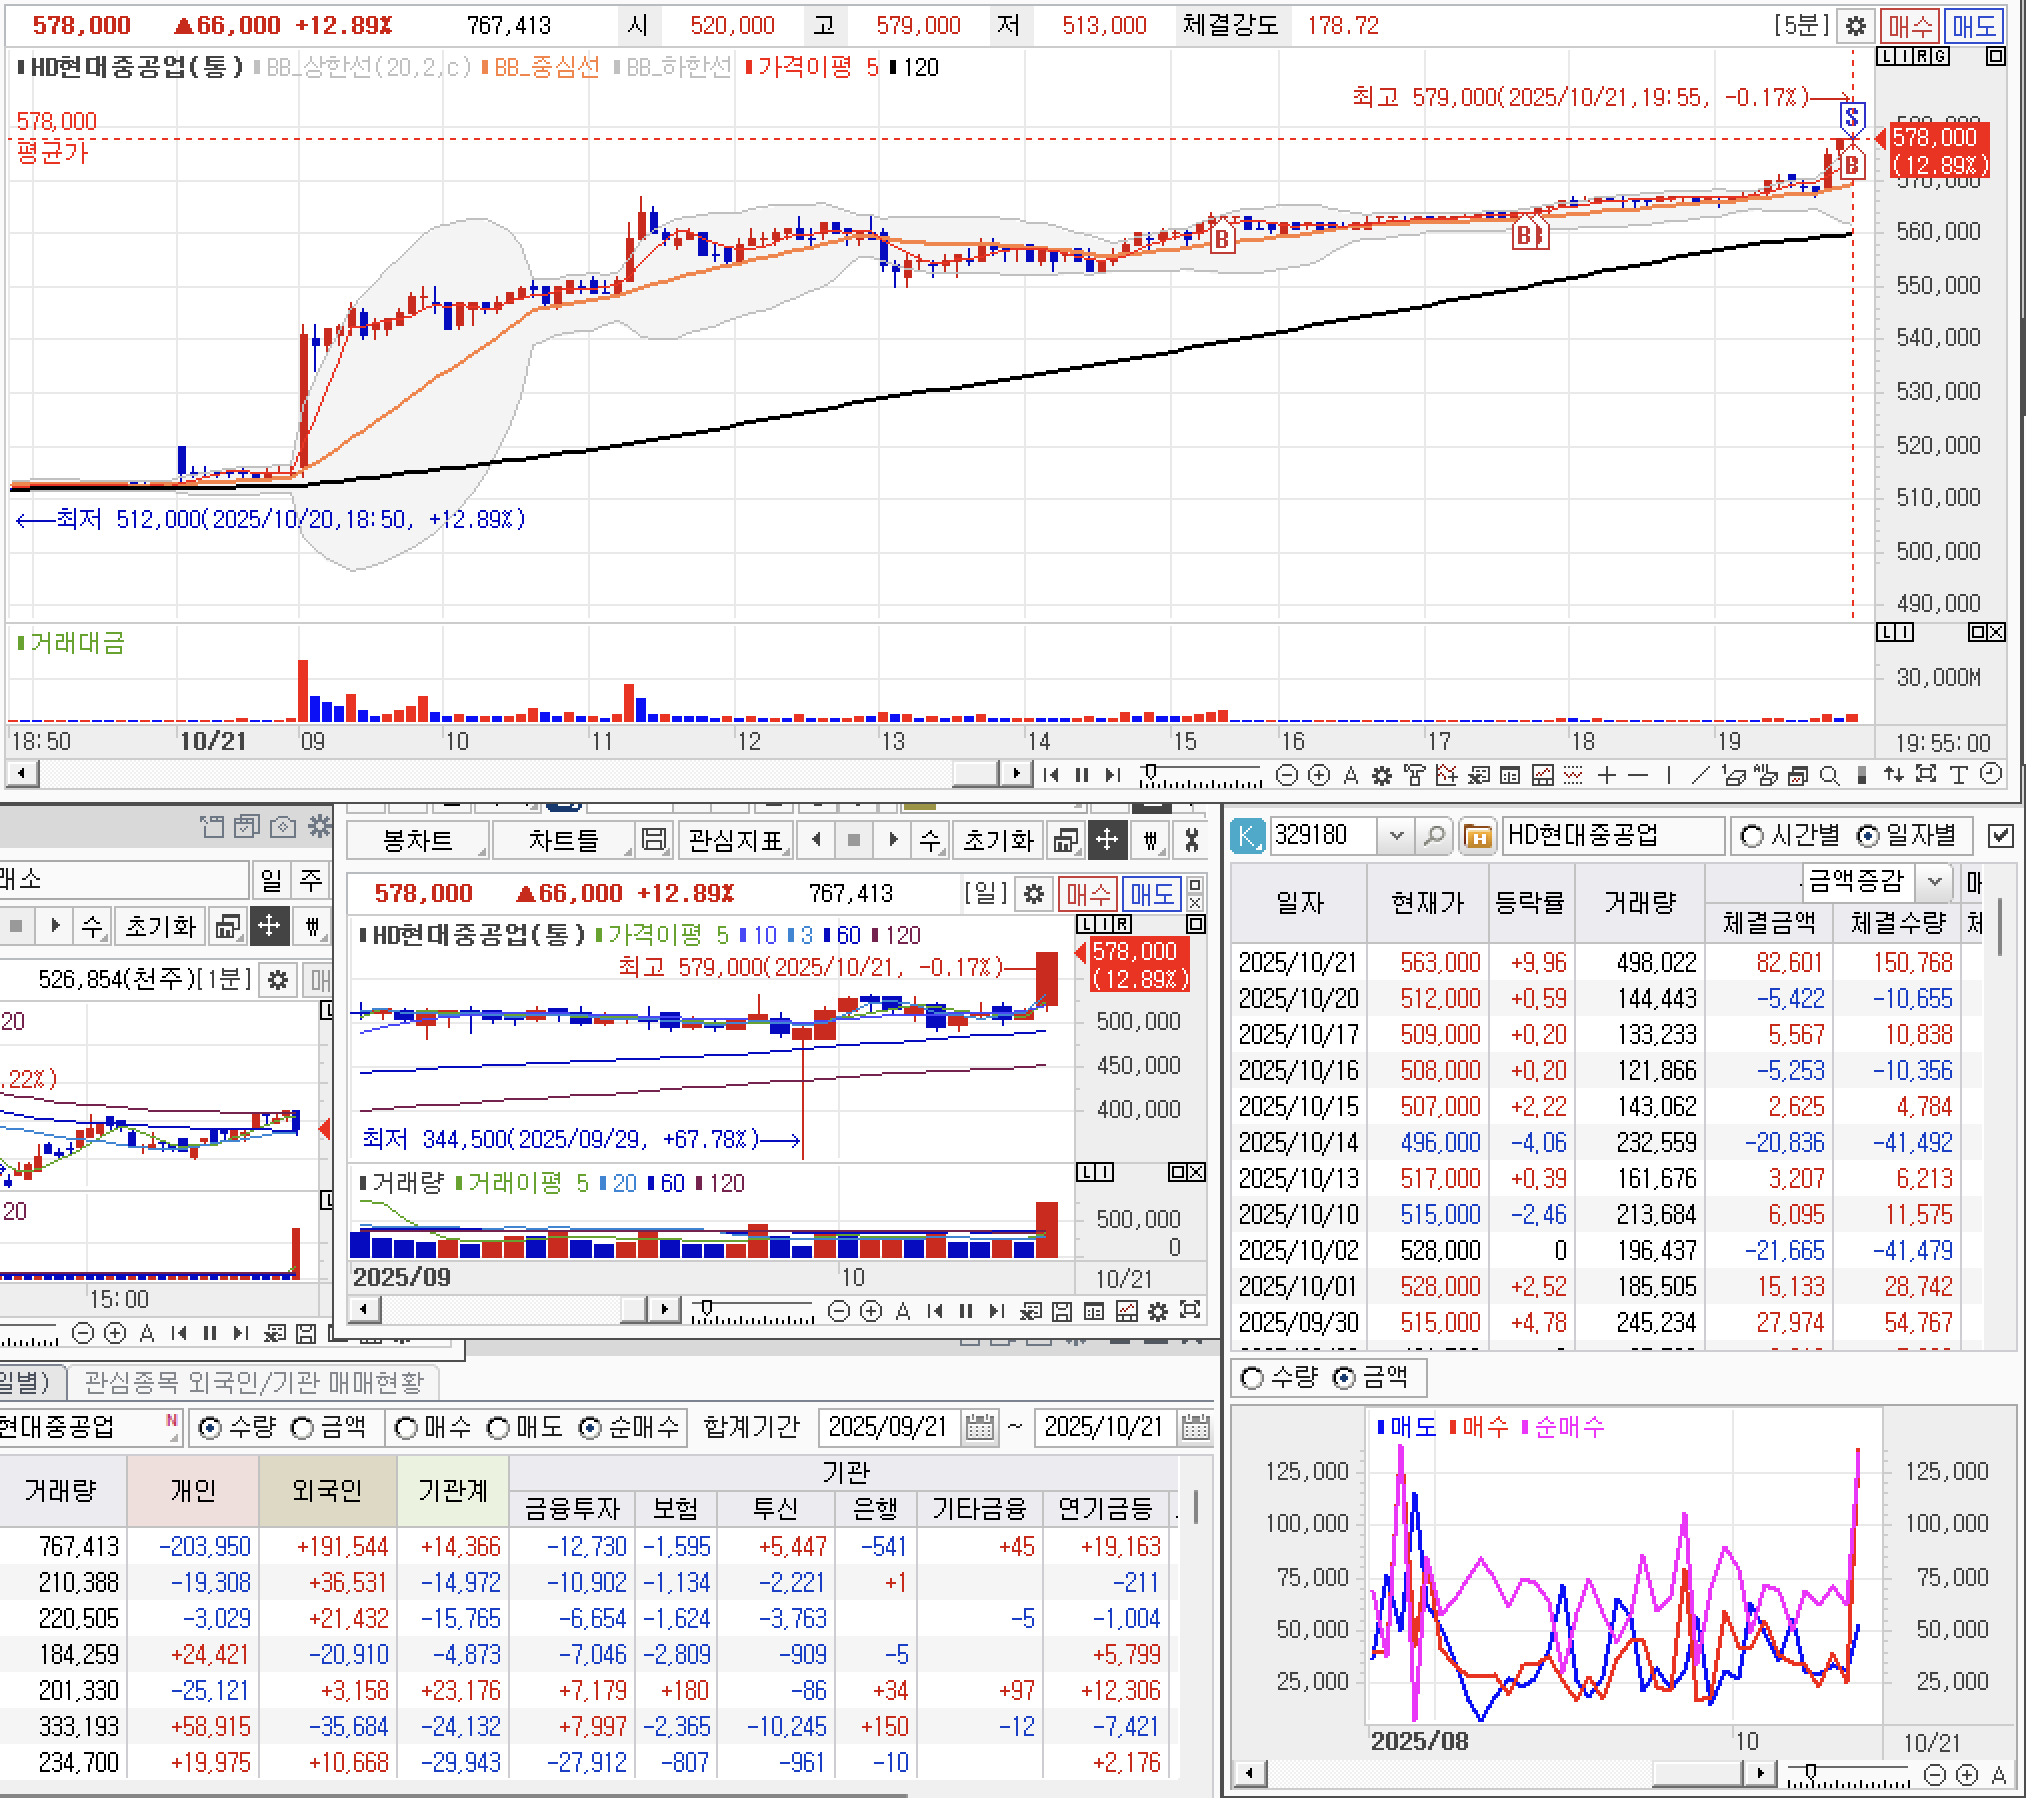Toggle the checkbox right of 일자별
Image resolution: width=2026 pixels, height=1798 pixels.
click(x=2000, y=836)
